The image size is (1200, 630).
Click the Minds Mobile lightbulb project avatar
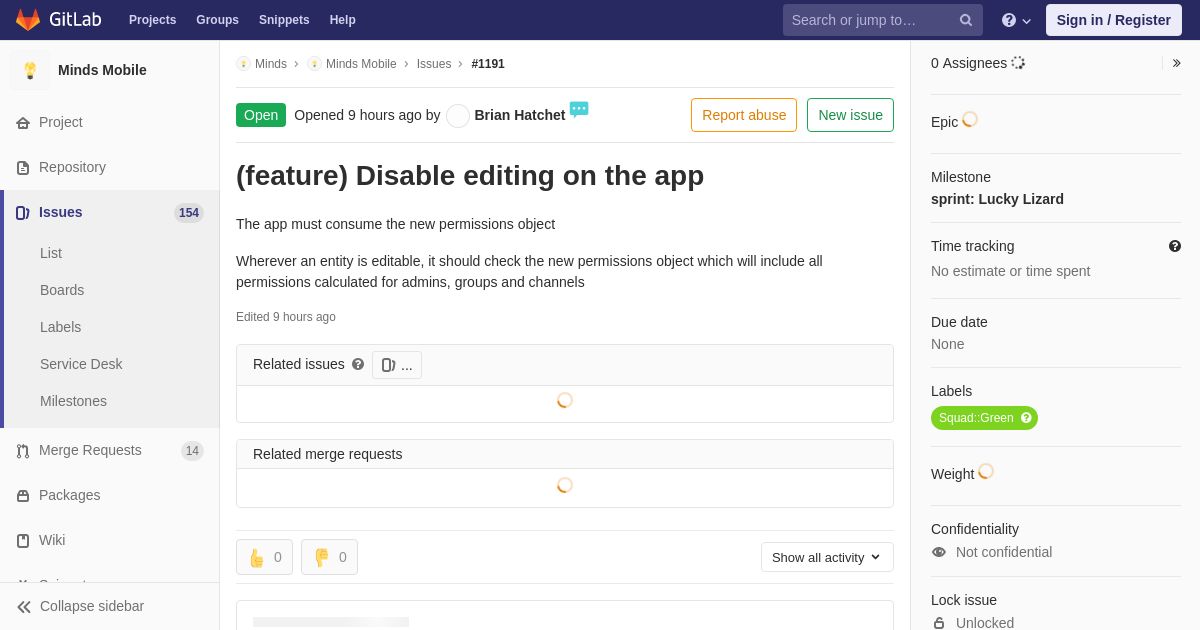pos(30,70)
